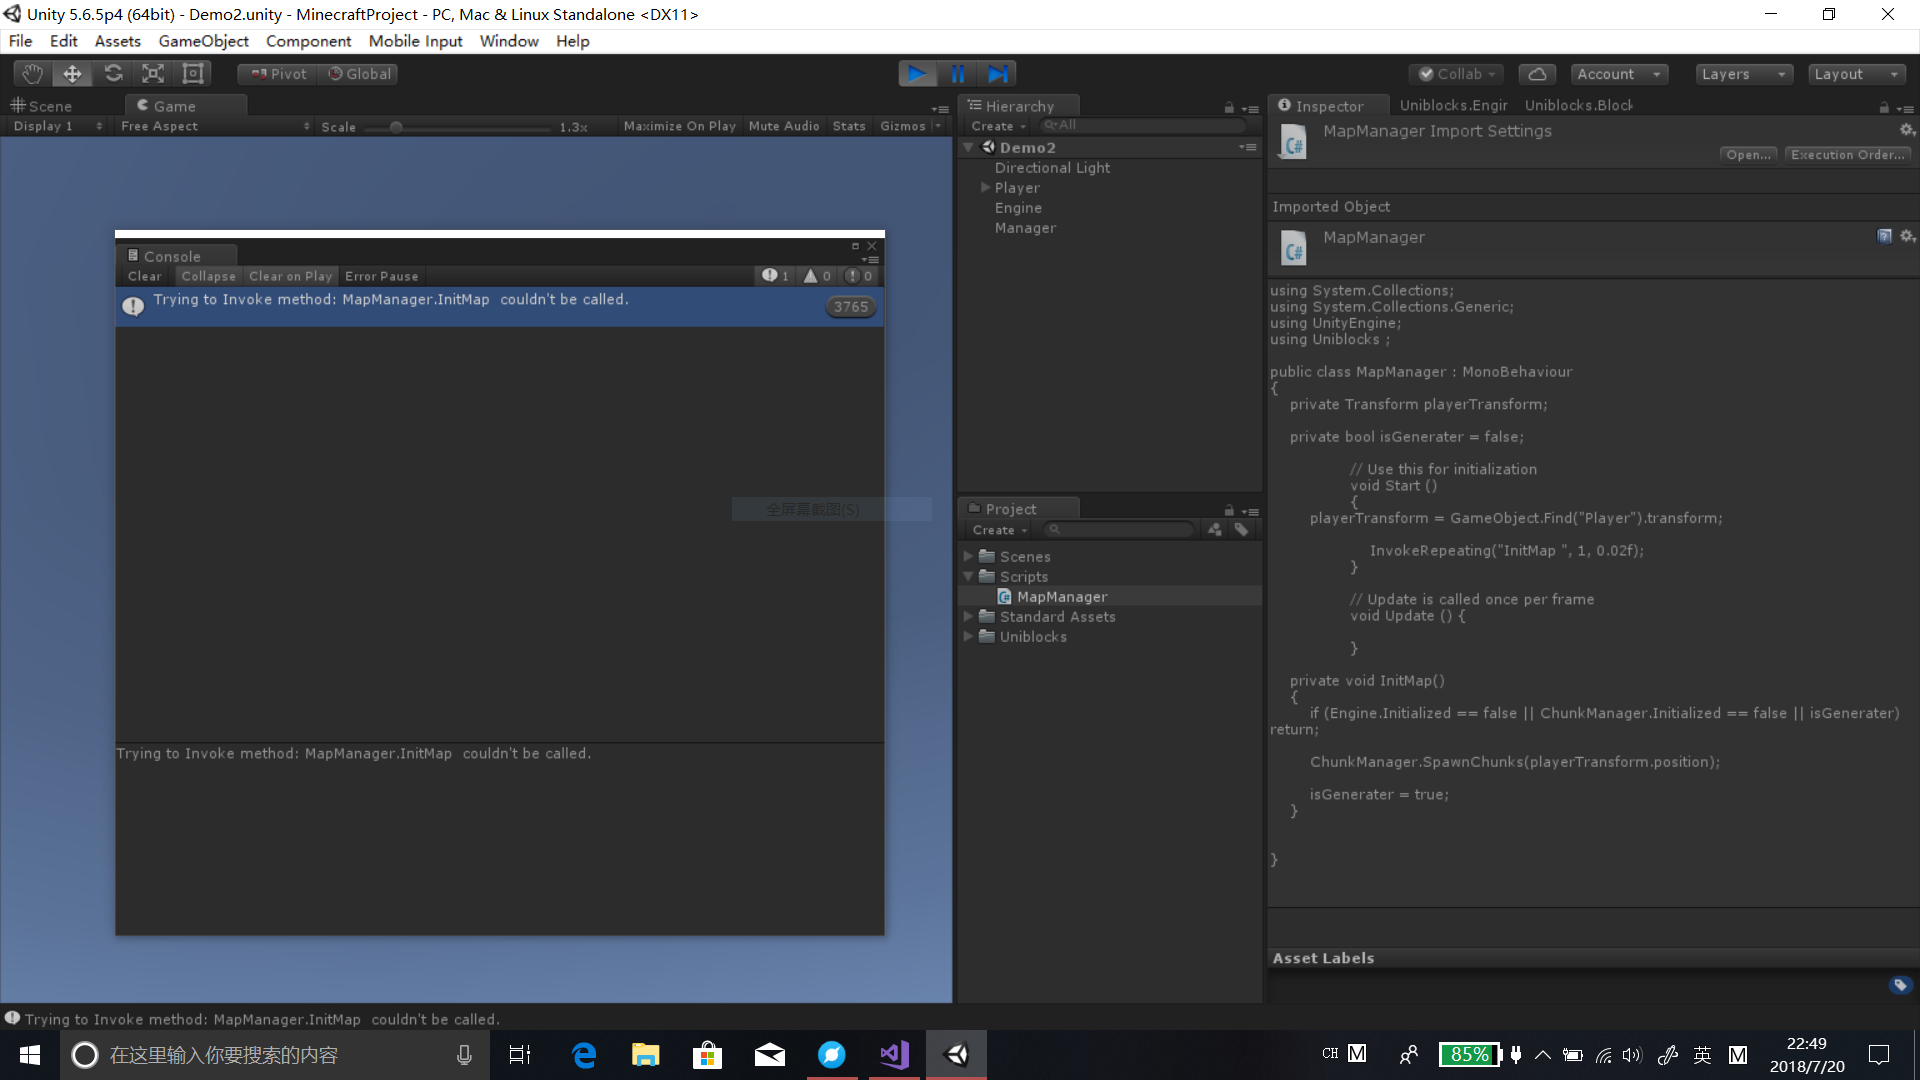Viewport: 1920px width, 1080px height.
Task: Open the Display 1 dropdown in Game view
Action: (x=57, y=126)
